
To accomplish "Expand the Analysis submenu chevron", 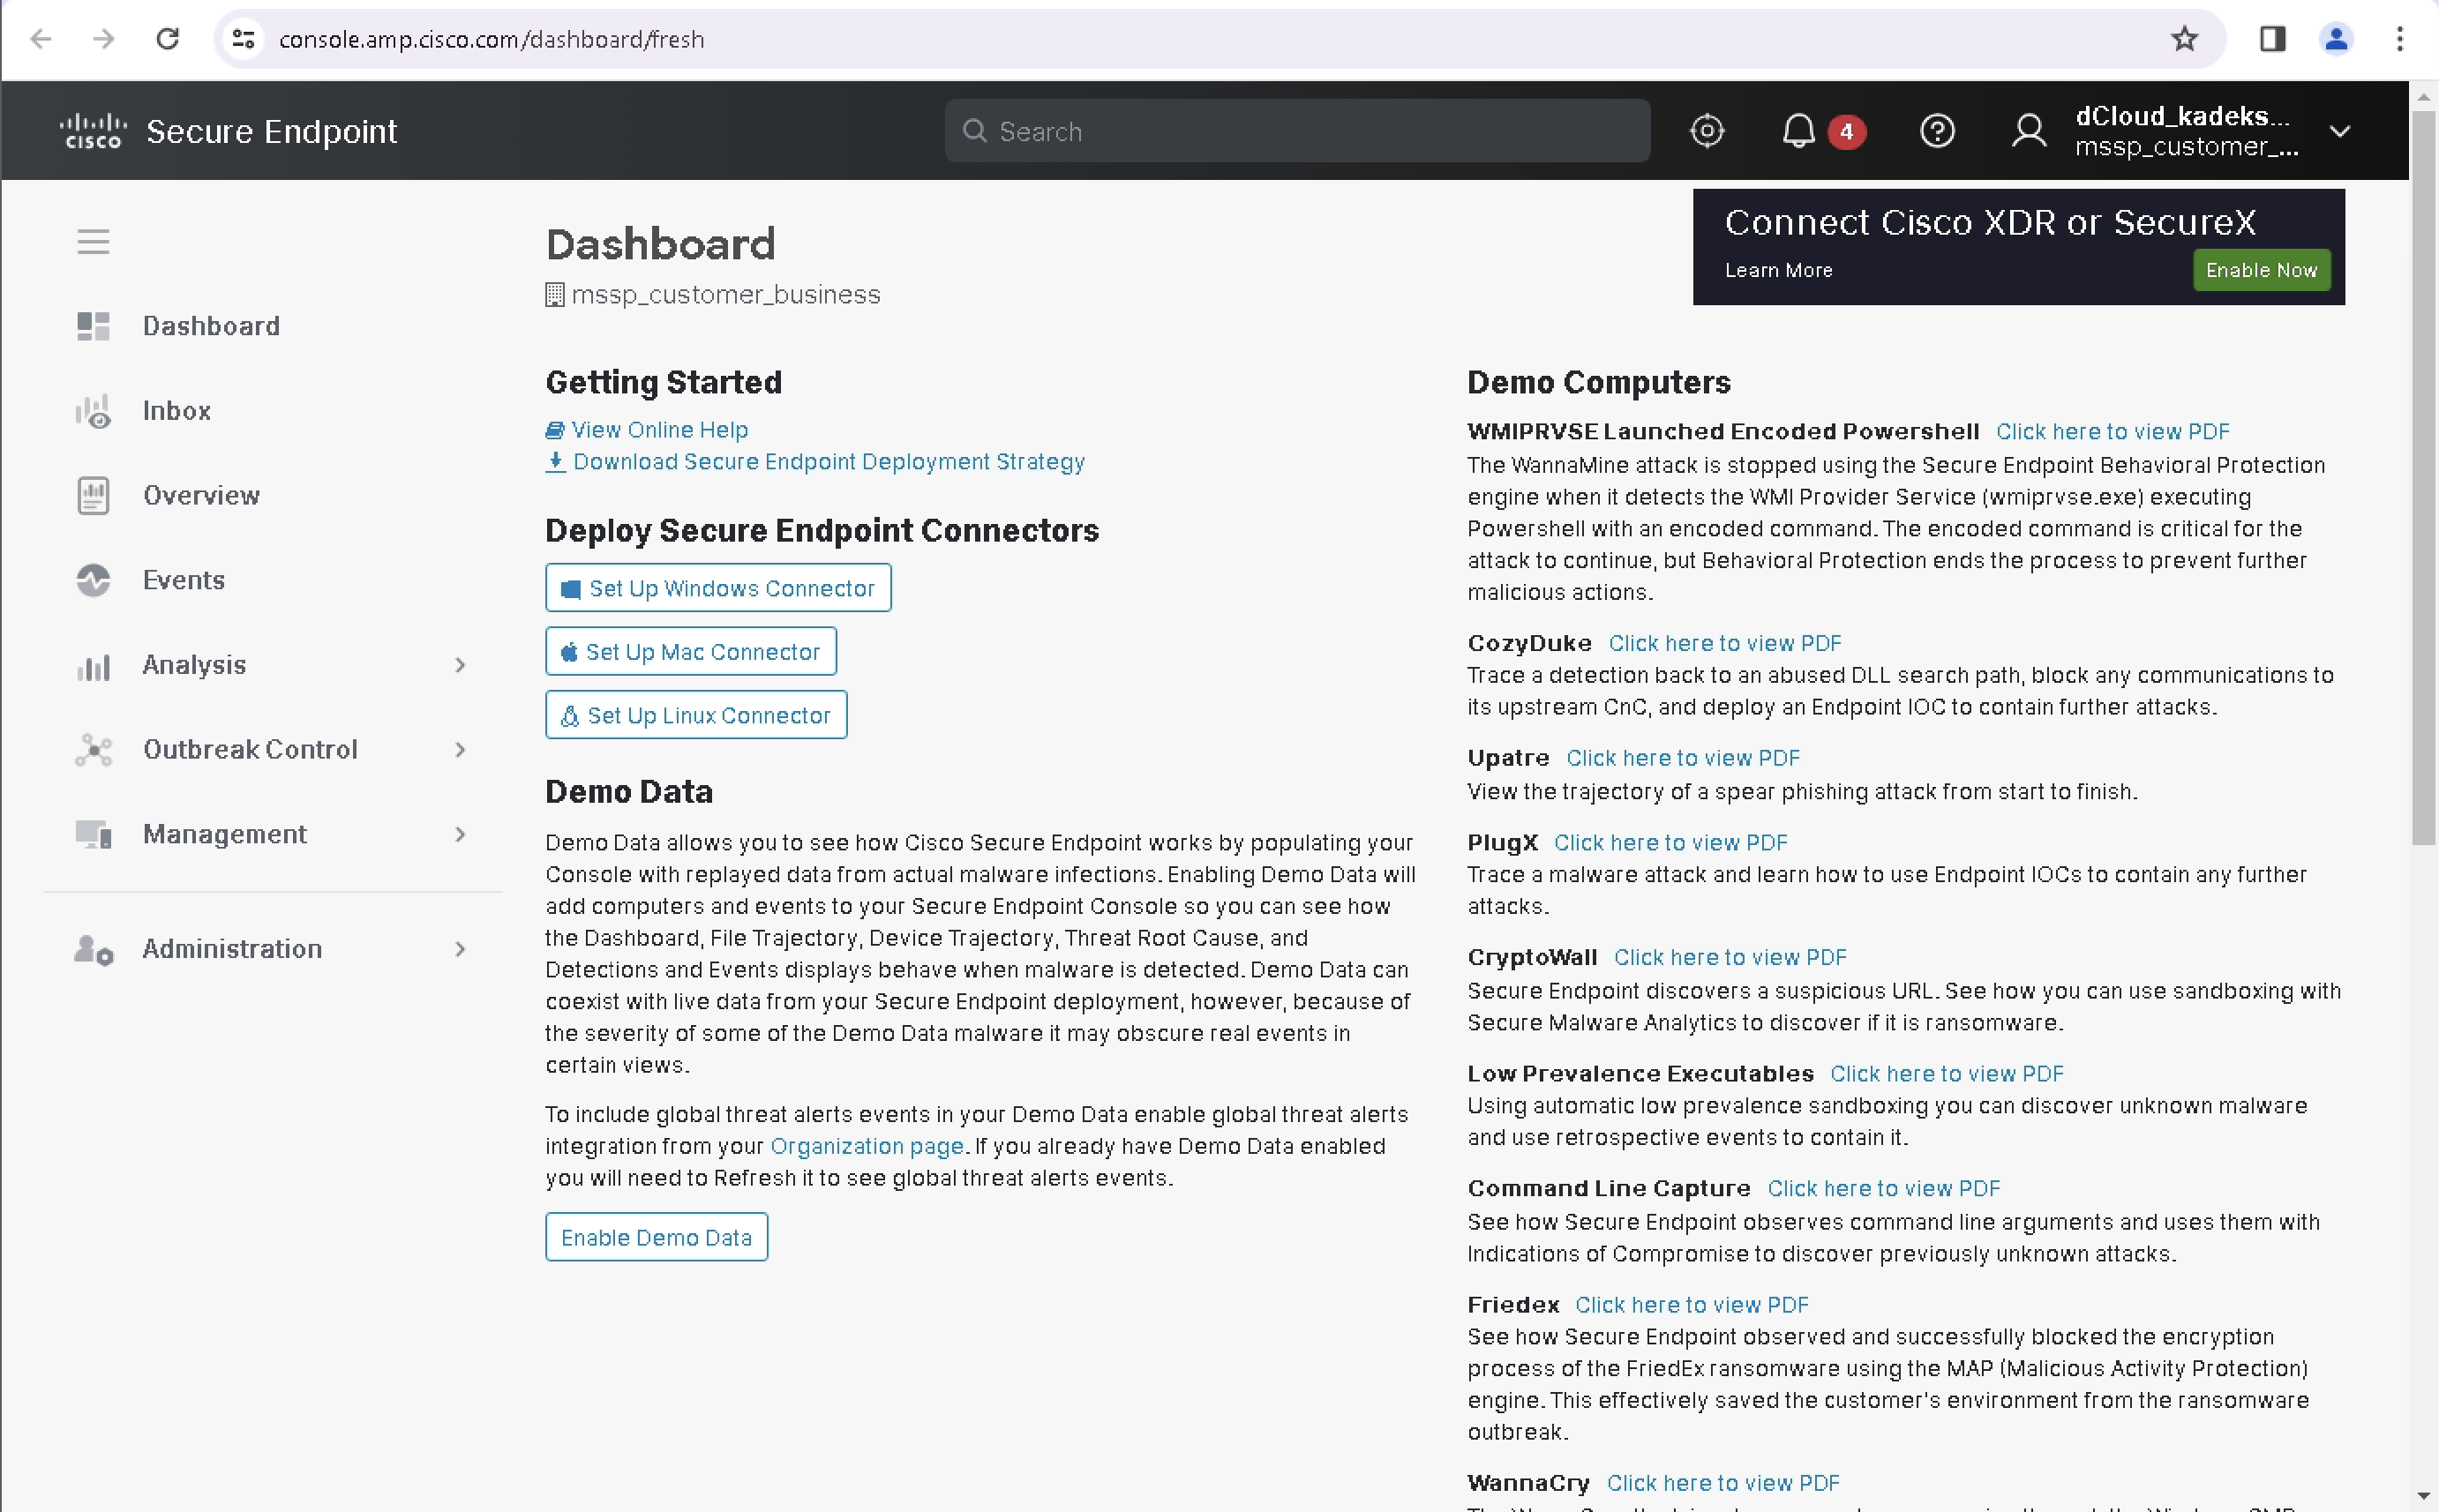I will [x=460, y=665].
